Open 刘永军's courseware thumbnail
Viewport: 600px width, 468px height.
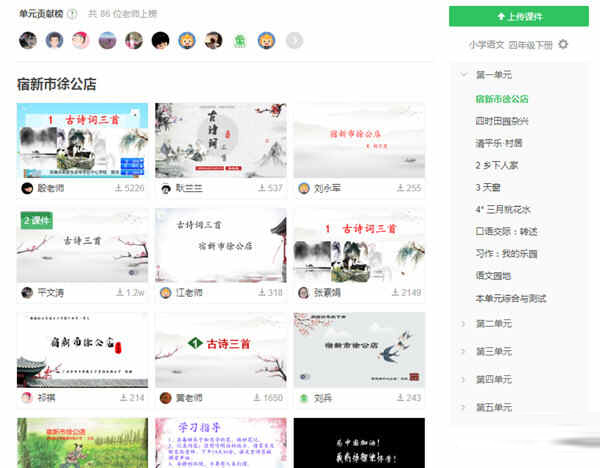pyautogui.click(x=359, y=140)
